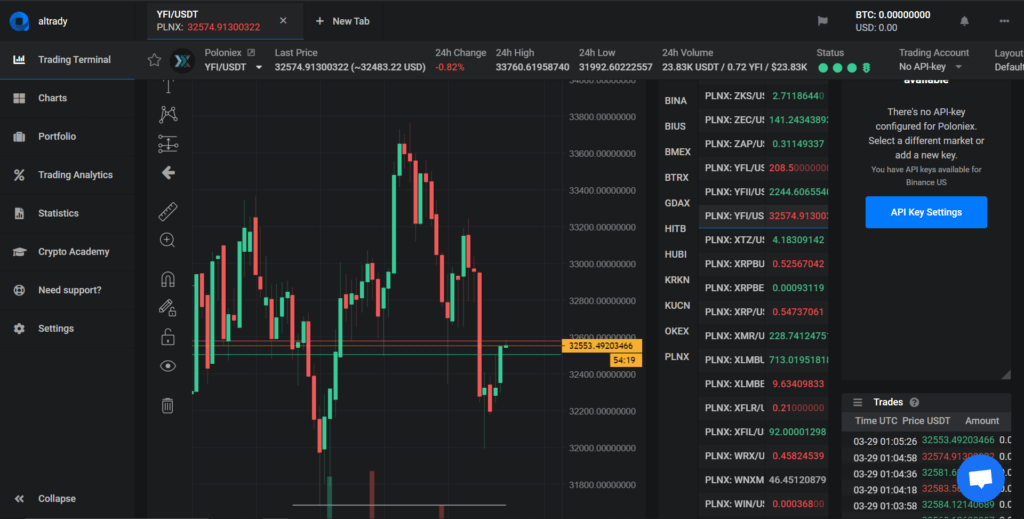Select HITB exchange filter
This screenshot has height=519, width=1024.
(676, 228)
